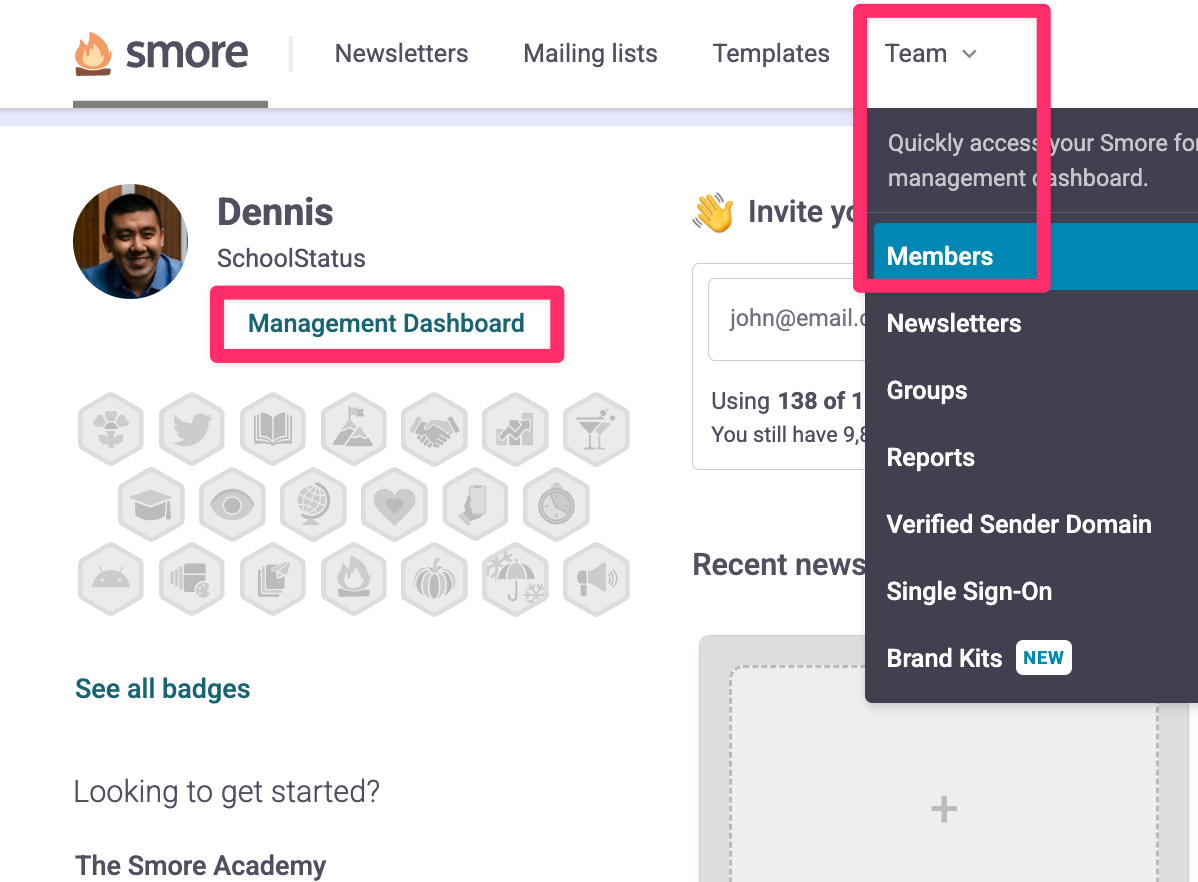Image resolution: width=1198 pixels, height=882 pixels.
Task: Select the Android robot badge
Action: pos(110,580)
